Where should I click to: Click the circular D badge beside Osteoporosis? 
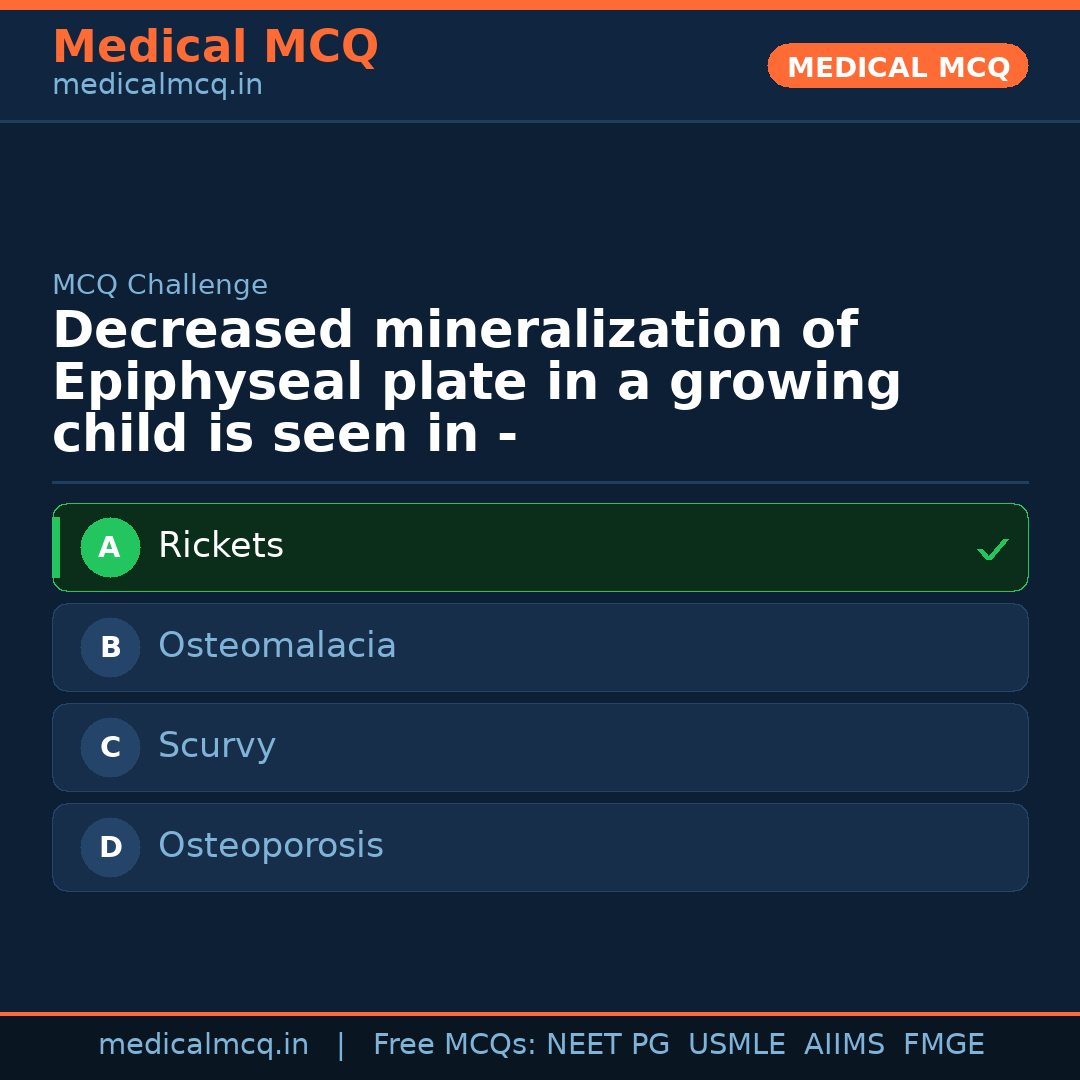pos(110,847)
